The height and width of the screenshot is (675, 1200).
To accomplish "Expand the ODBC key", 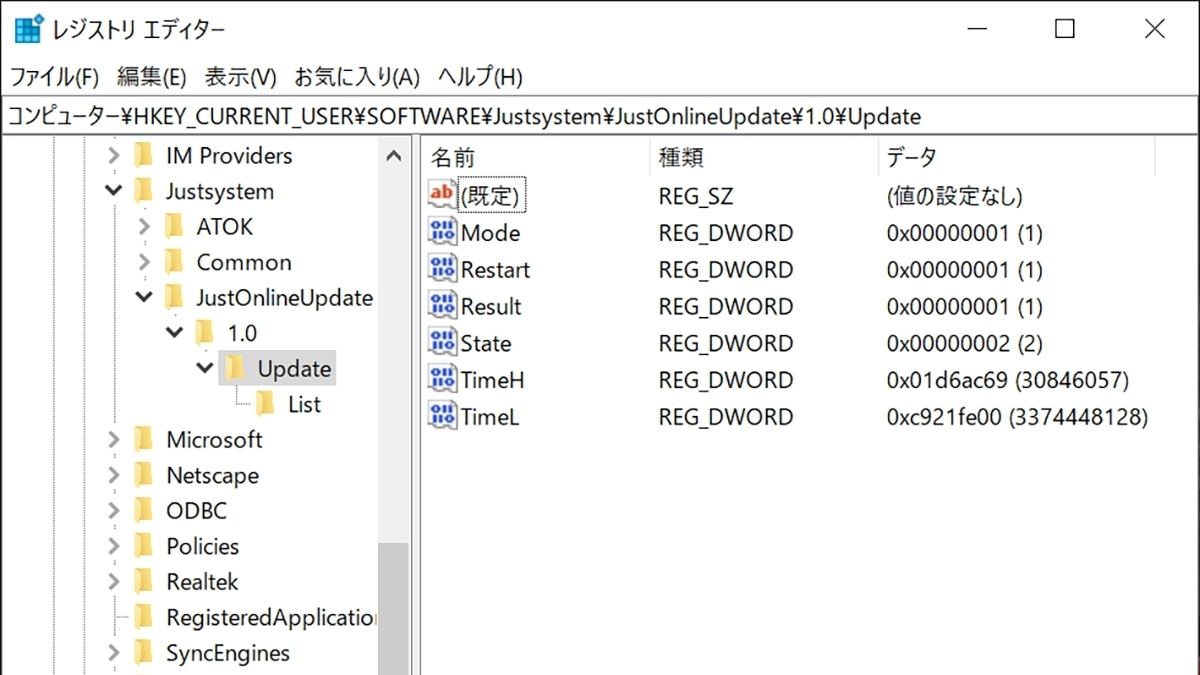I will [x=114, y=511].
